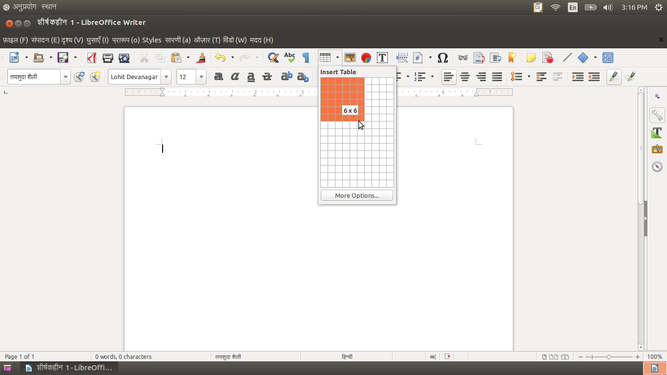Click the More Options... button
The image size is (667, 375).
(356, 196)
